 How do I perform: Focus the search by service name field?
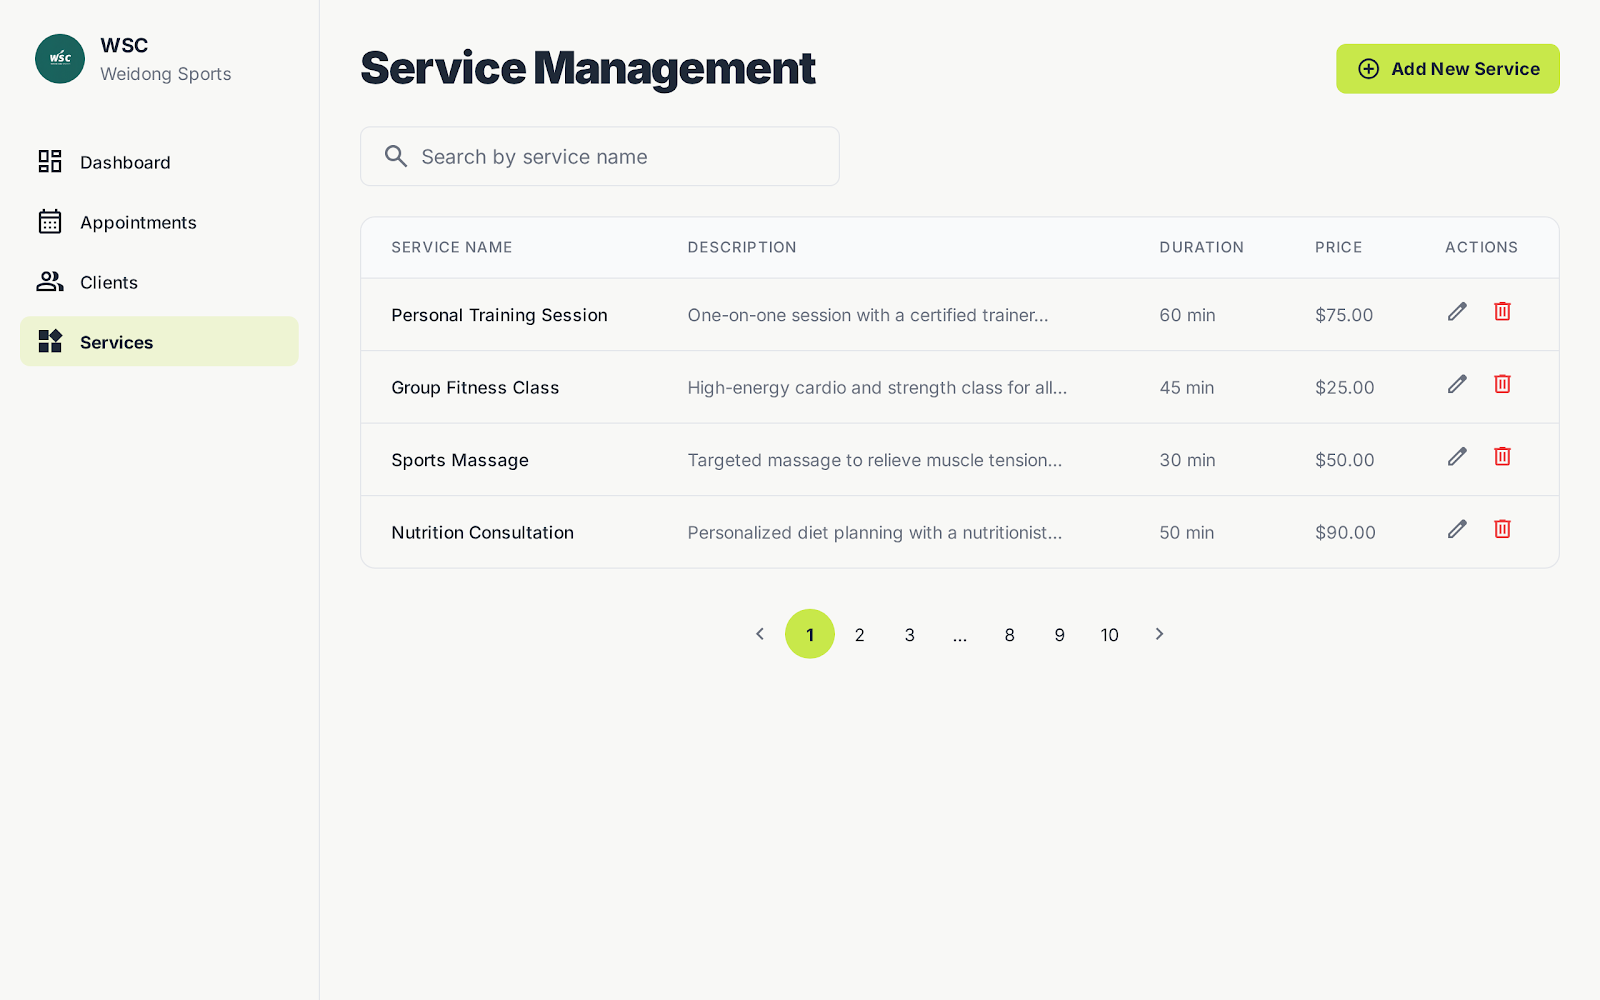click(620, 157)
